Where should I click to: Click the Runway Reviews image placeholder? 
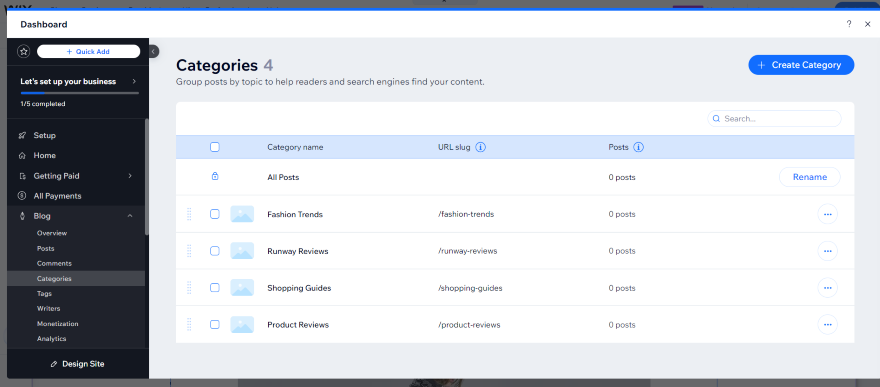click(242, 251)
